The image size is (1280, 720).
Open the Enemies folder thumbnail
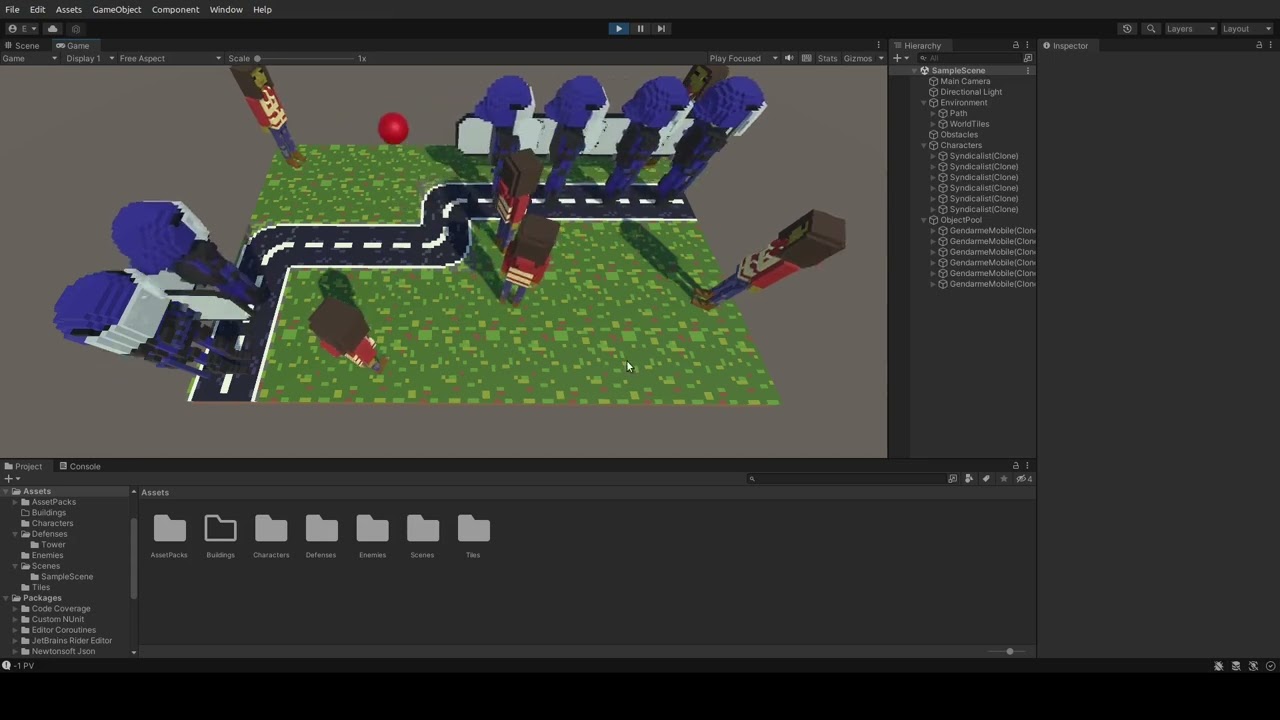[372, 529]
